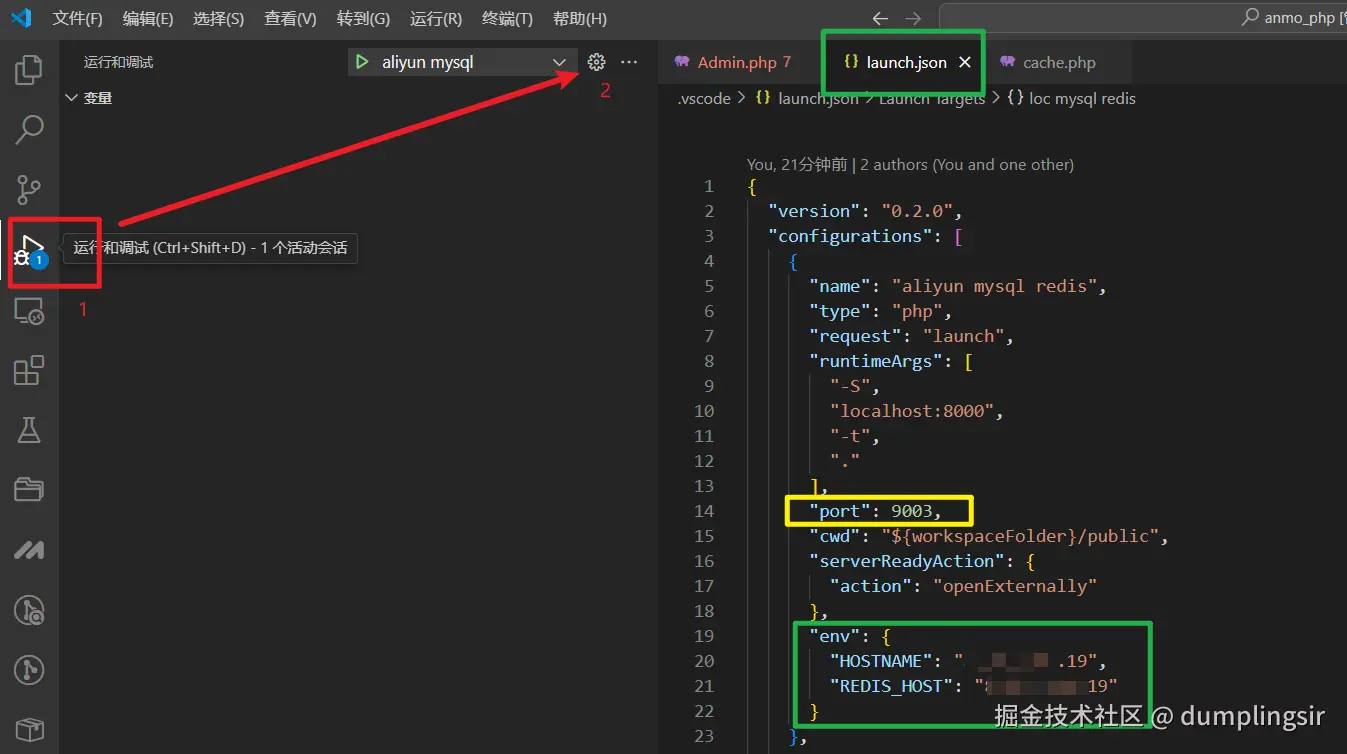Open the aliyun mysql configuration dropdown
The width and height of the screenshot is (1347, 754).
pos(462,62)
